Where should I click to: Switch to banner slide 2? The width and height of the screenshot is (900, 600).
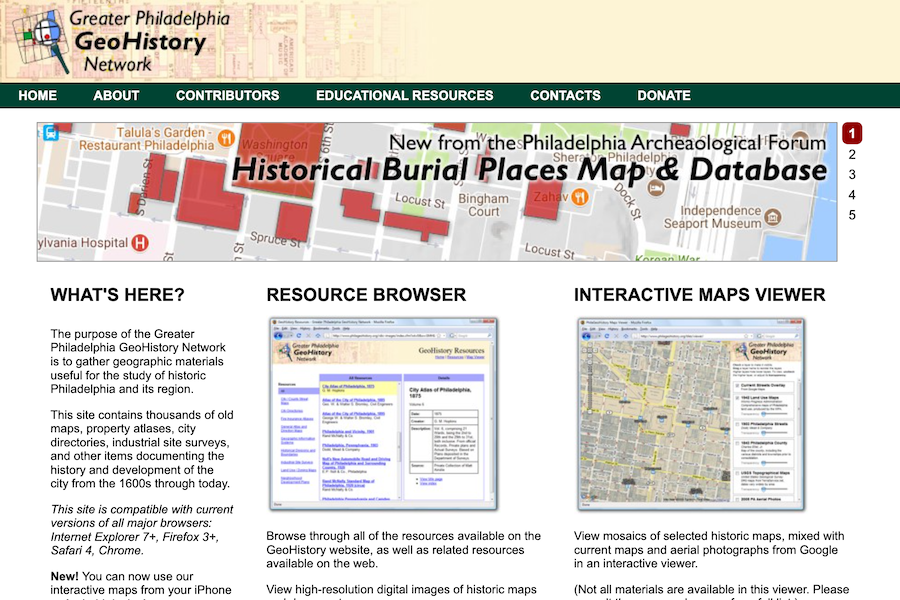click(x=852, y=154)
